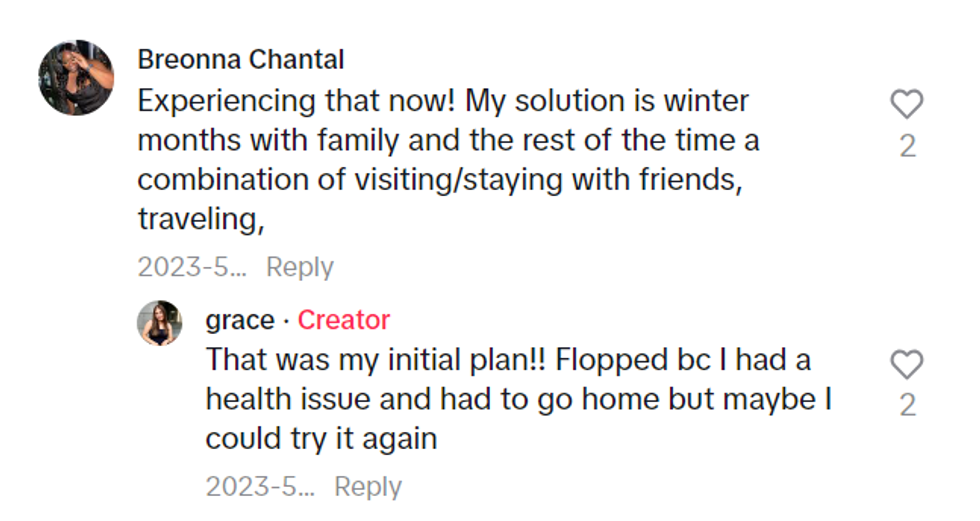980x521 pixels.
Task: Like Breonna Chantal's comment with the heart
Action: click(x=906, y=105)
